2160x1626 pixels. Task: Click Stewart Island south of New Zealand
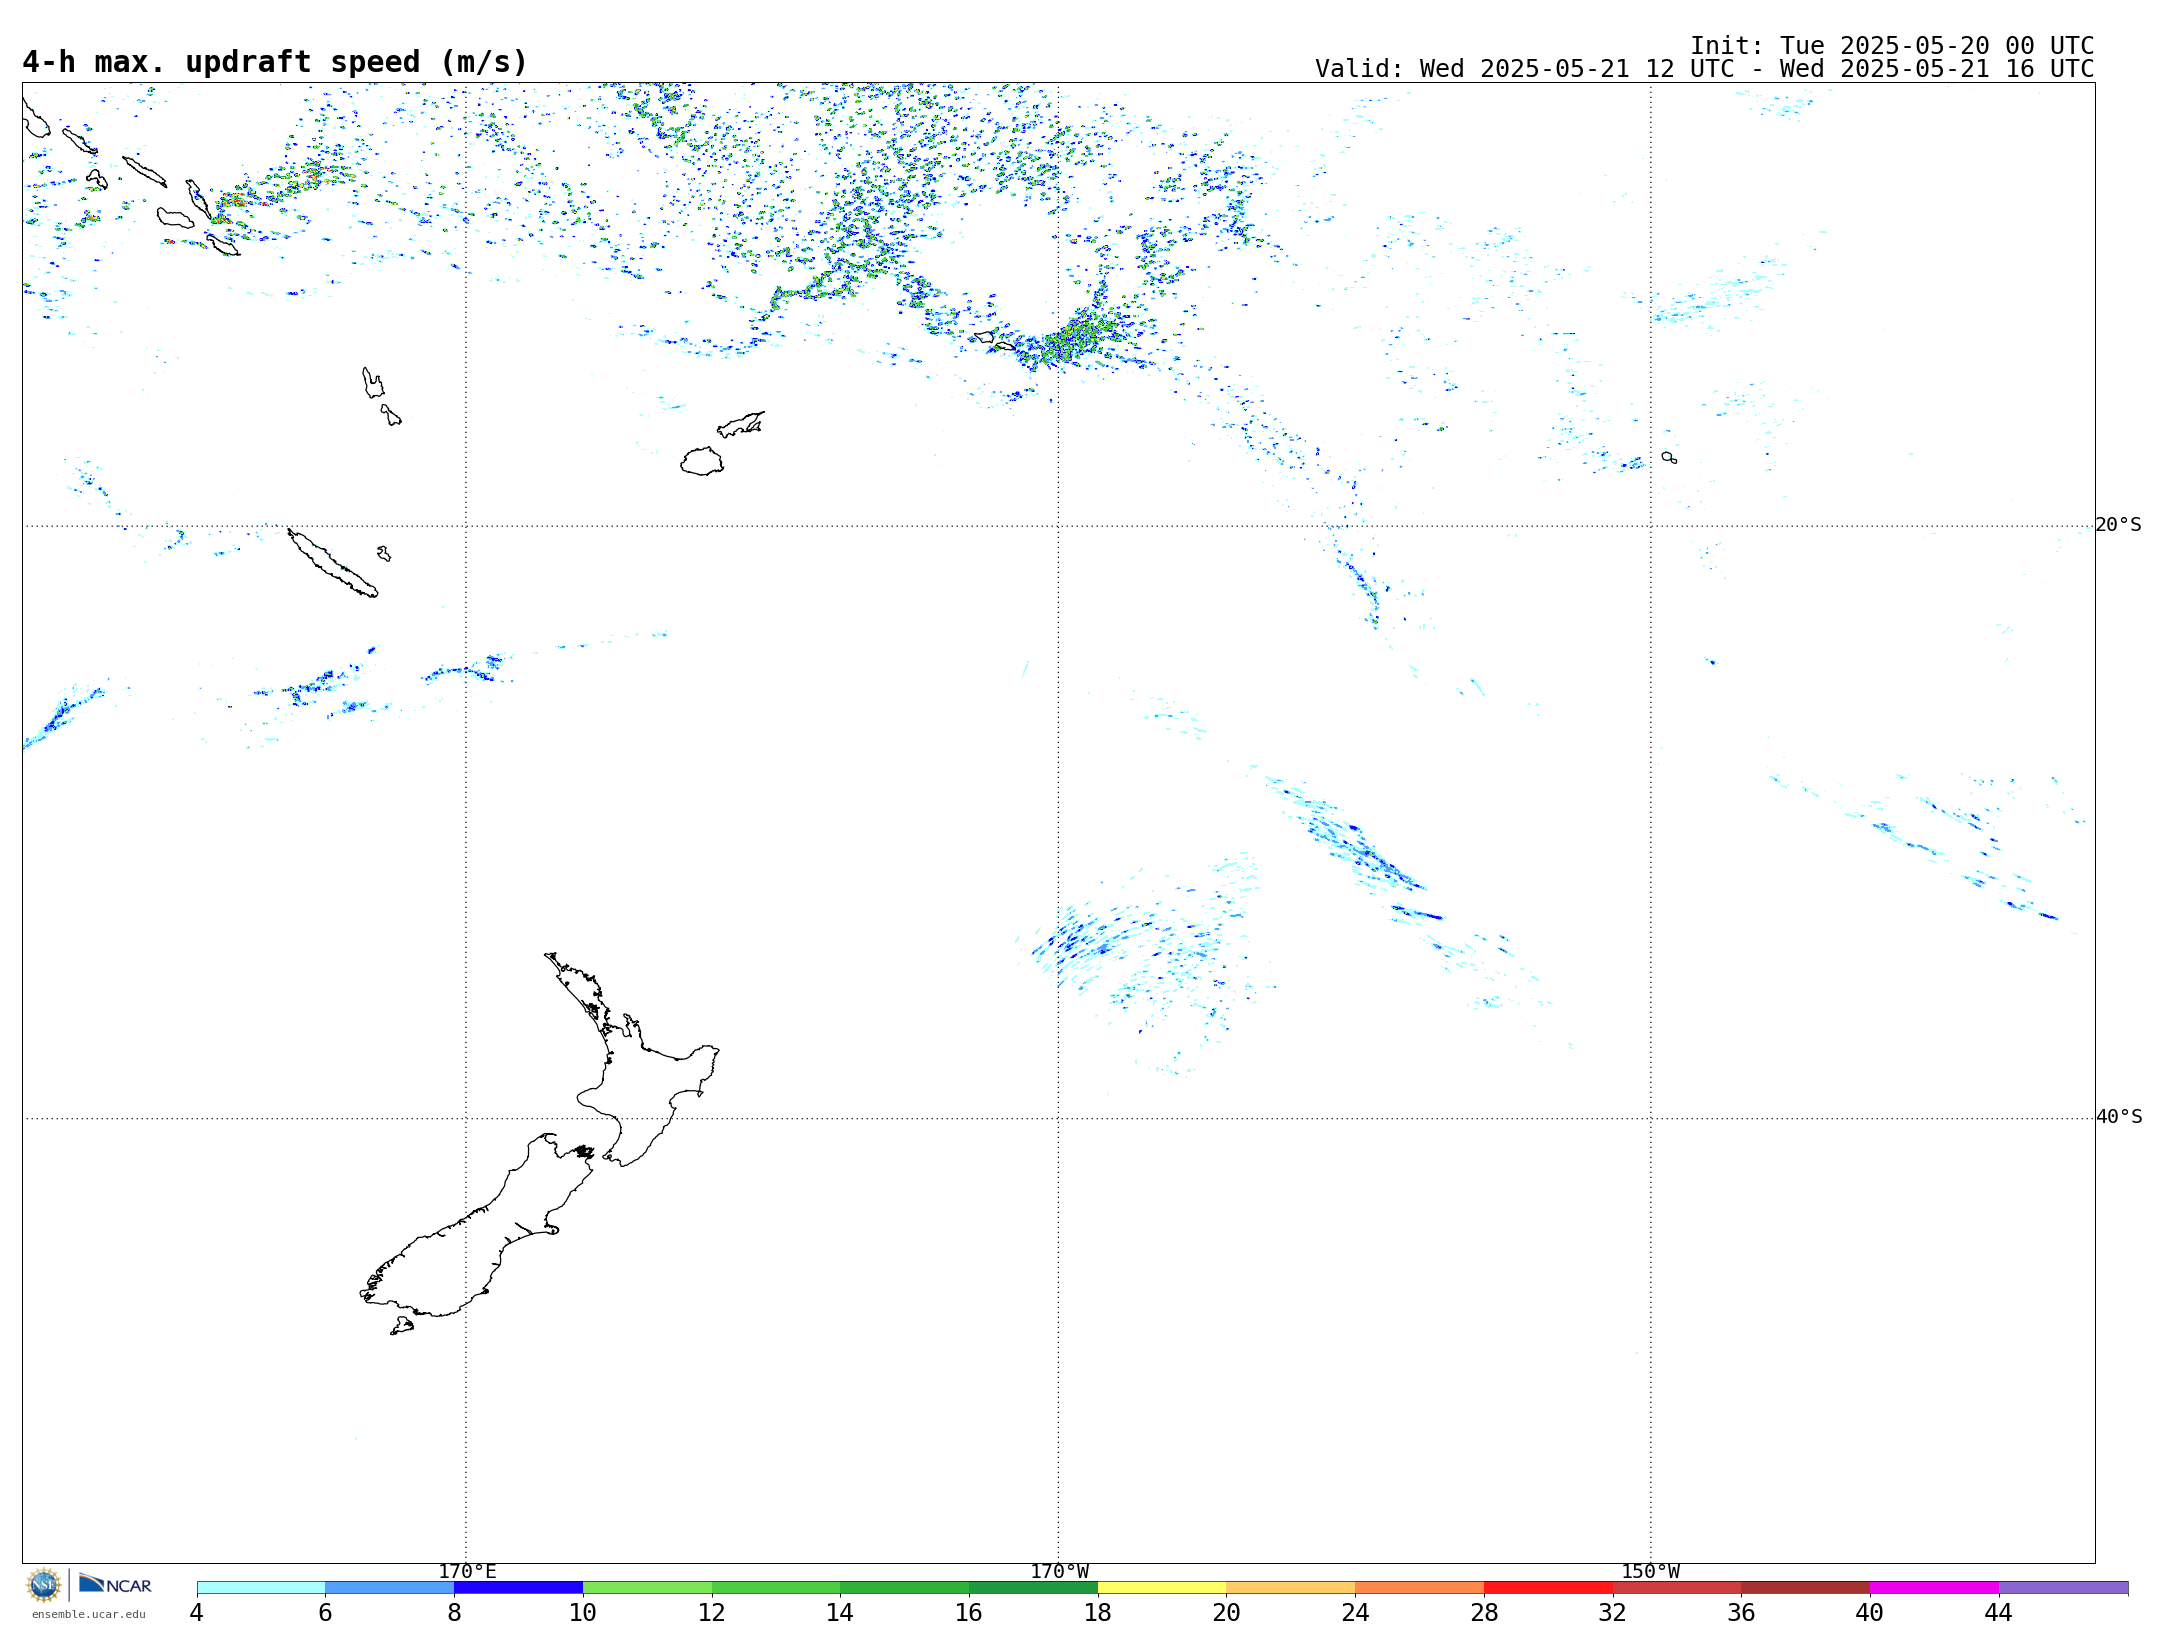pos(402,1326)
